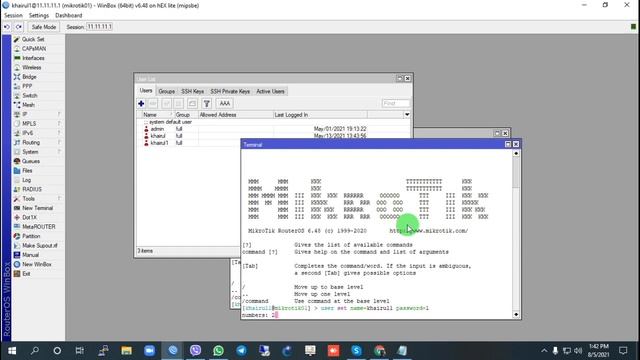Click Exit in the sidebar
This screenshot has width=640, height=360.
pos(26,274)
